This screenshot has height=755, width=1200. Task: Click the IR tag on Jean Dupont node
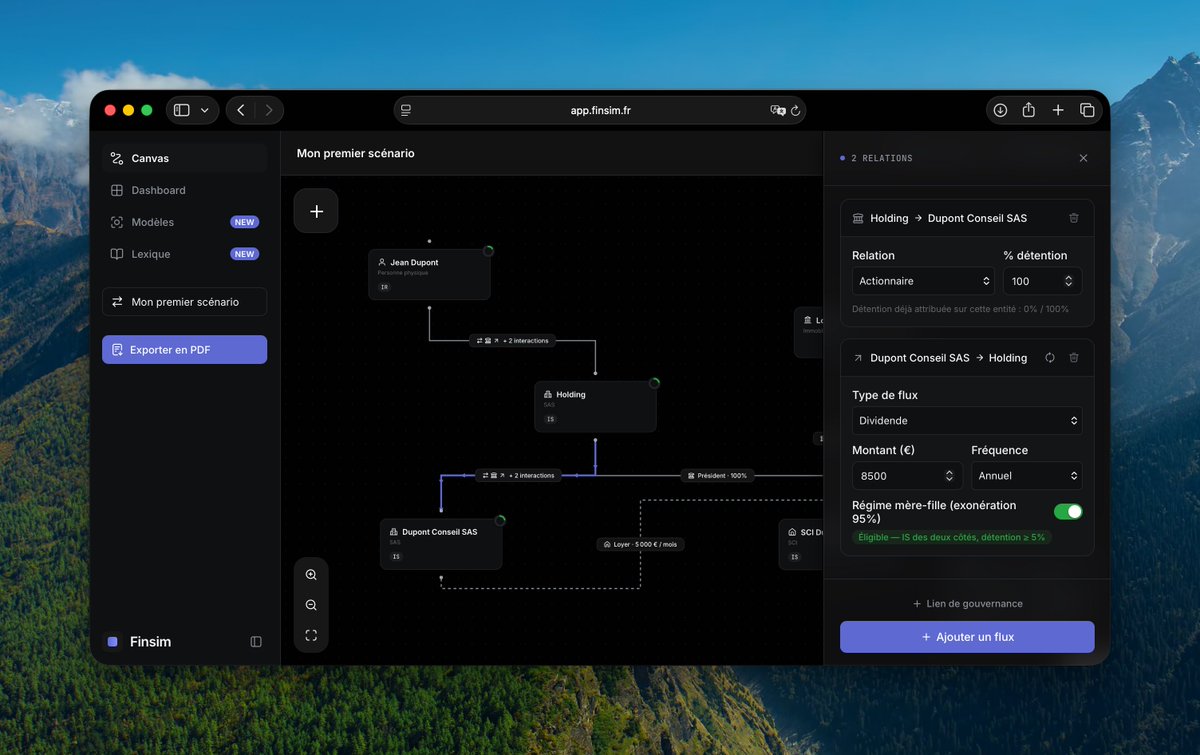pos(384,287)
